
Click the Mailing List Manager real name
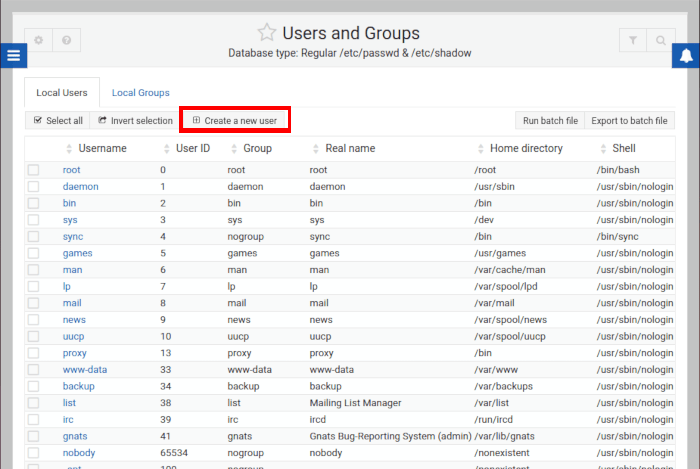pyautogui.click(x=355, y=403)
